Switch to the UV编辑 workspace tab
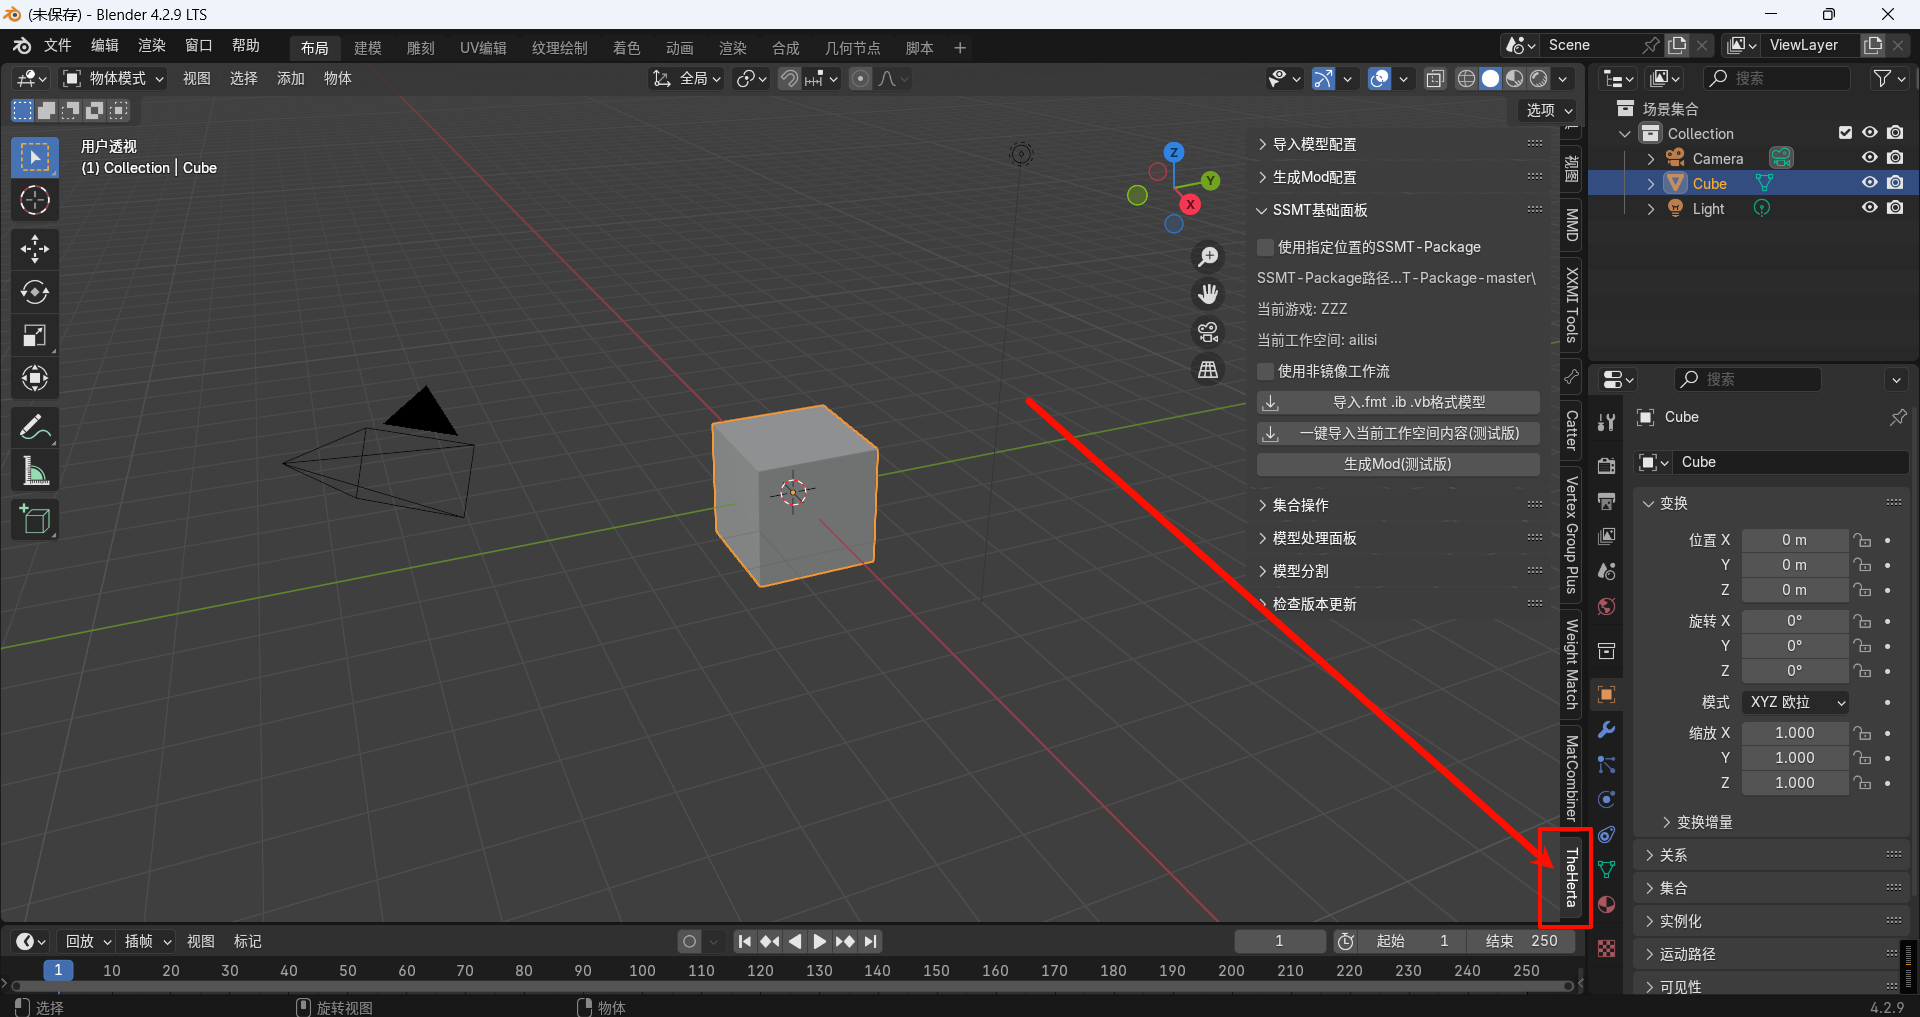1920x1017 pixels. [483, 48]
